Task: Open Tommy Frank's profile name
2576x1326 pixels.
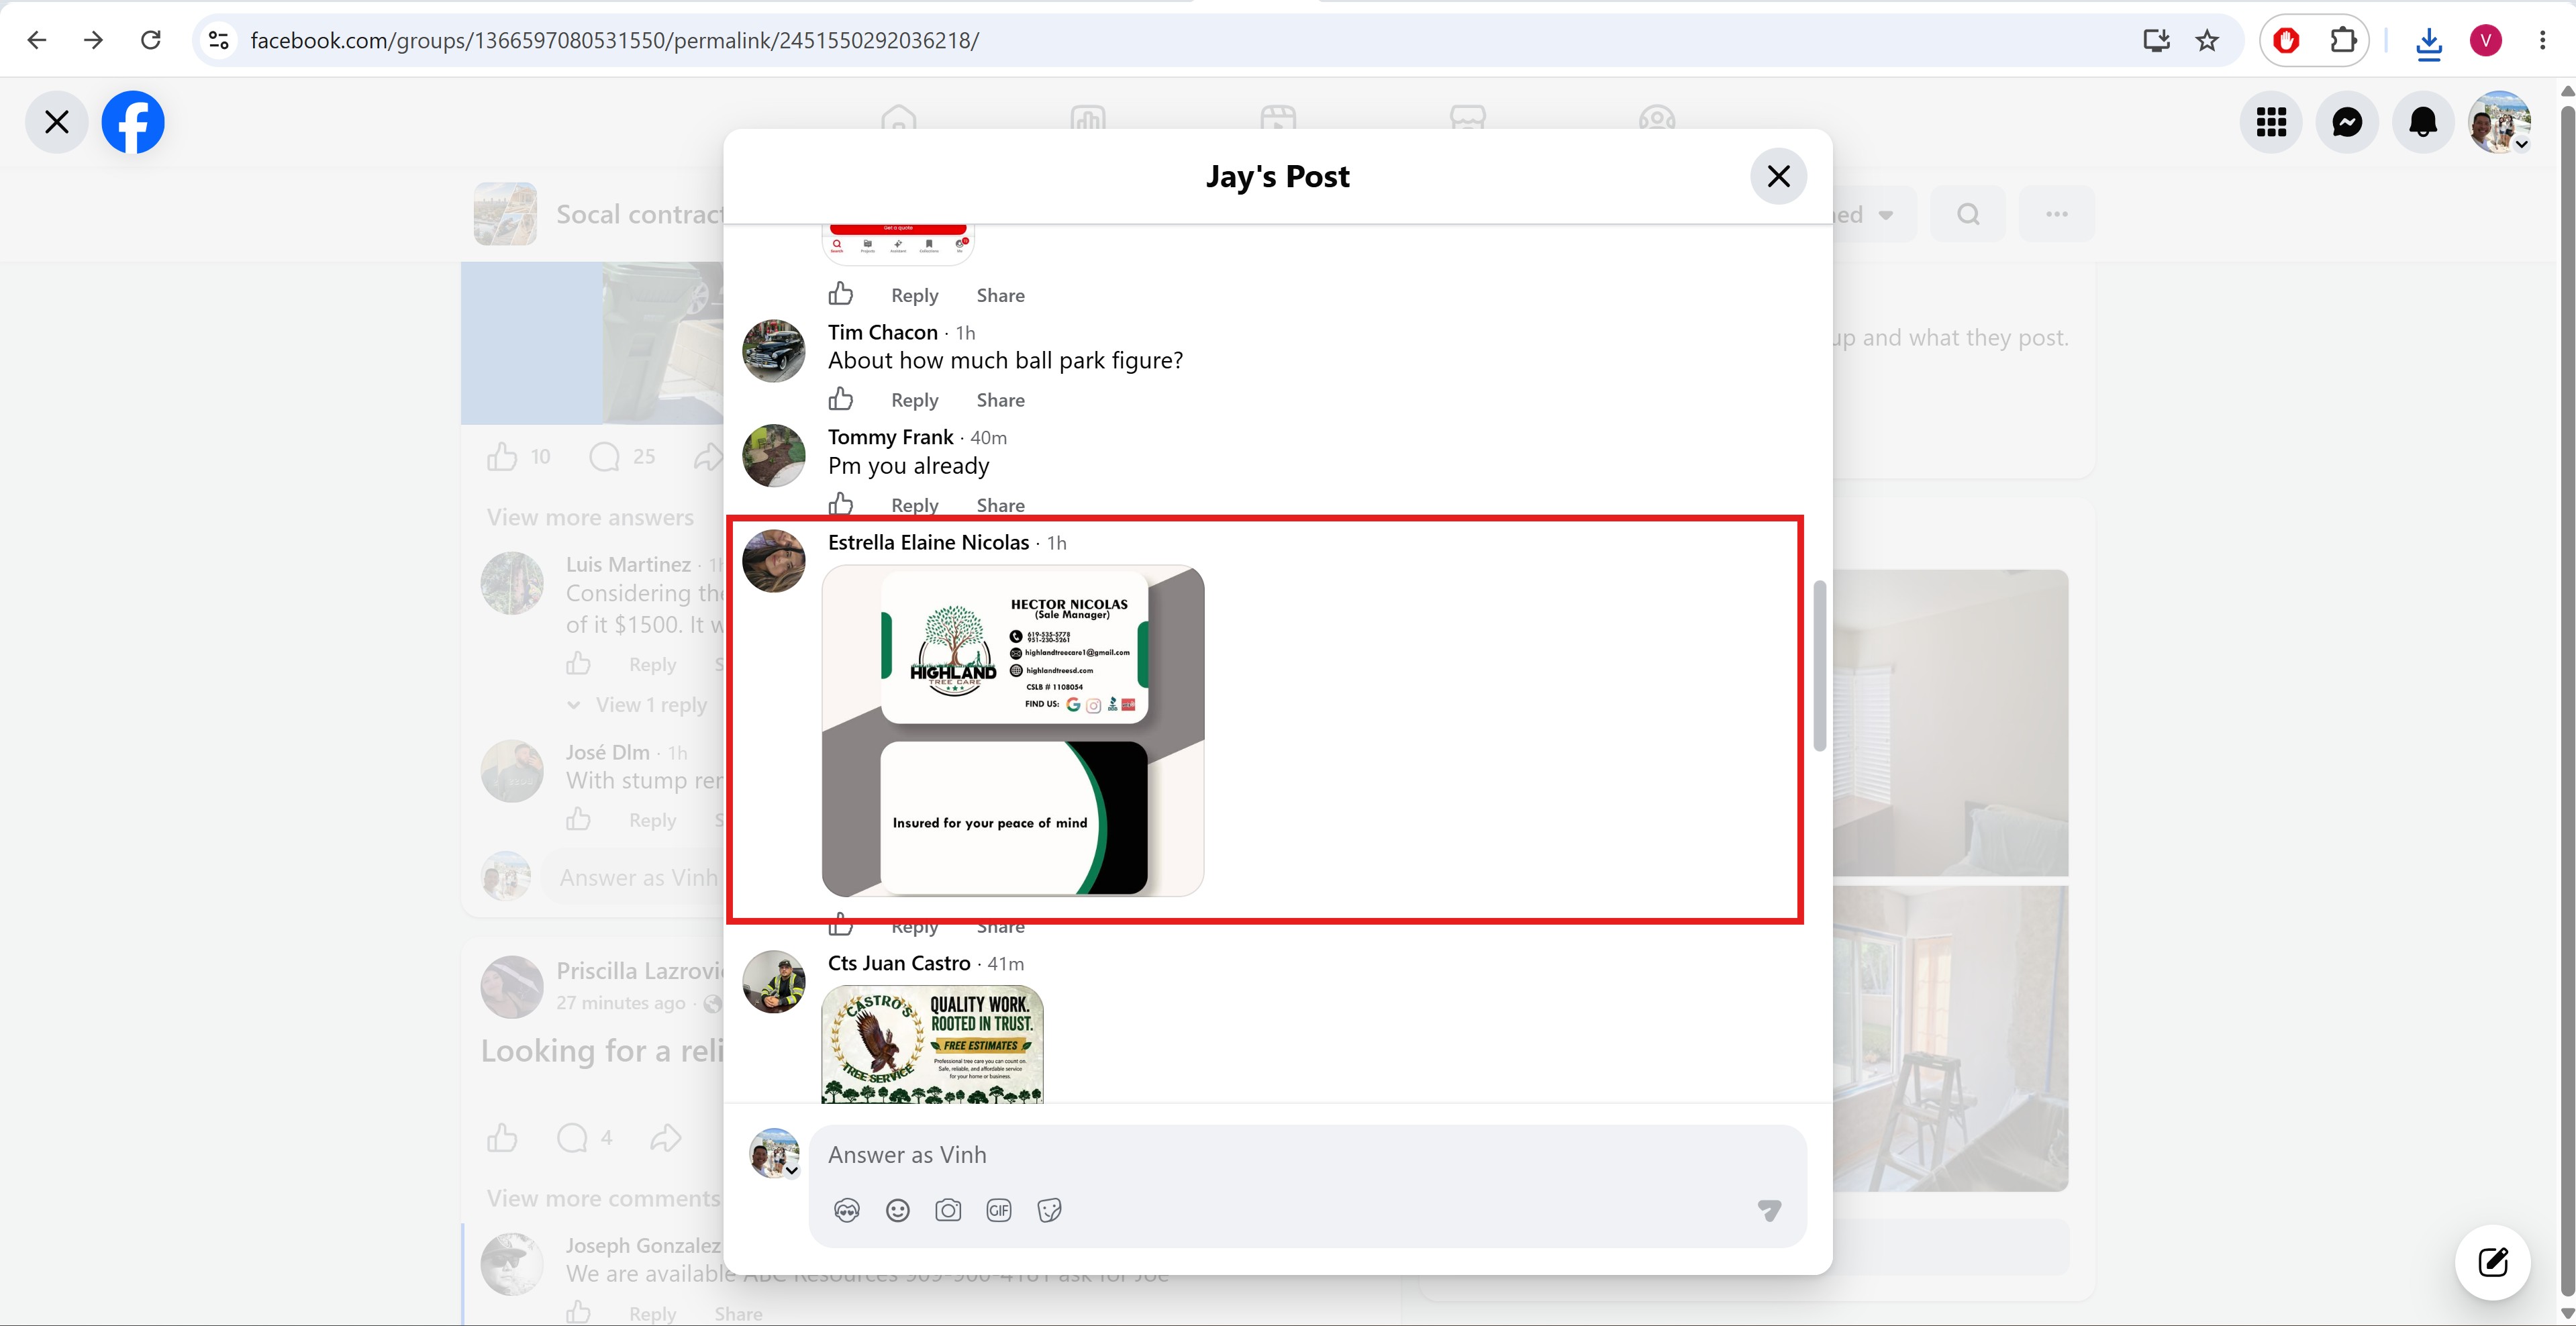Action: click(x=890, y=437)
